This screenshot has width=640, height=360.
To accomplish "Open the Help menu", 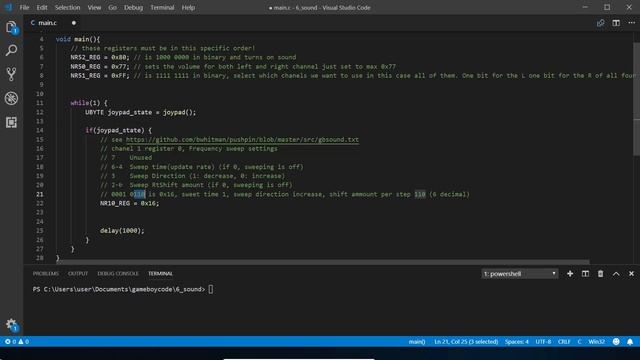I will pyautogui.click(x=188, y=7).
